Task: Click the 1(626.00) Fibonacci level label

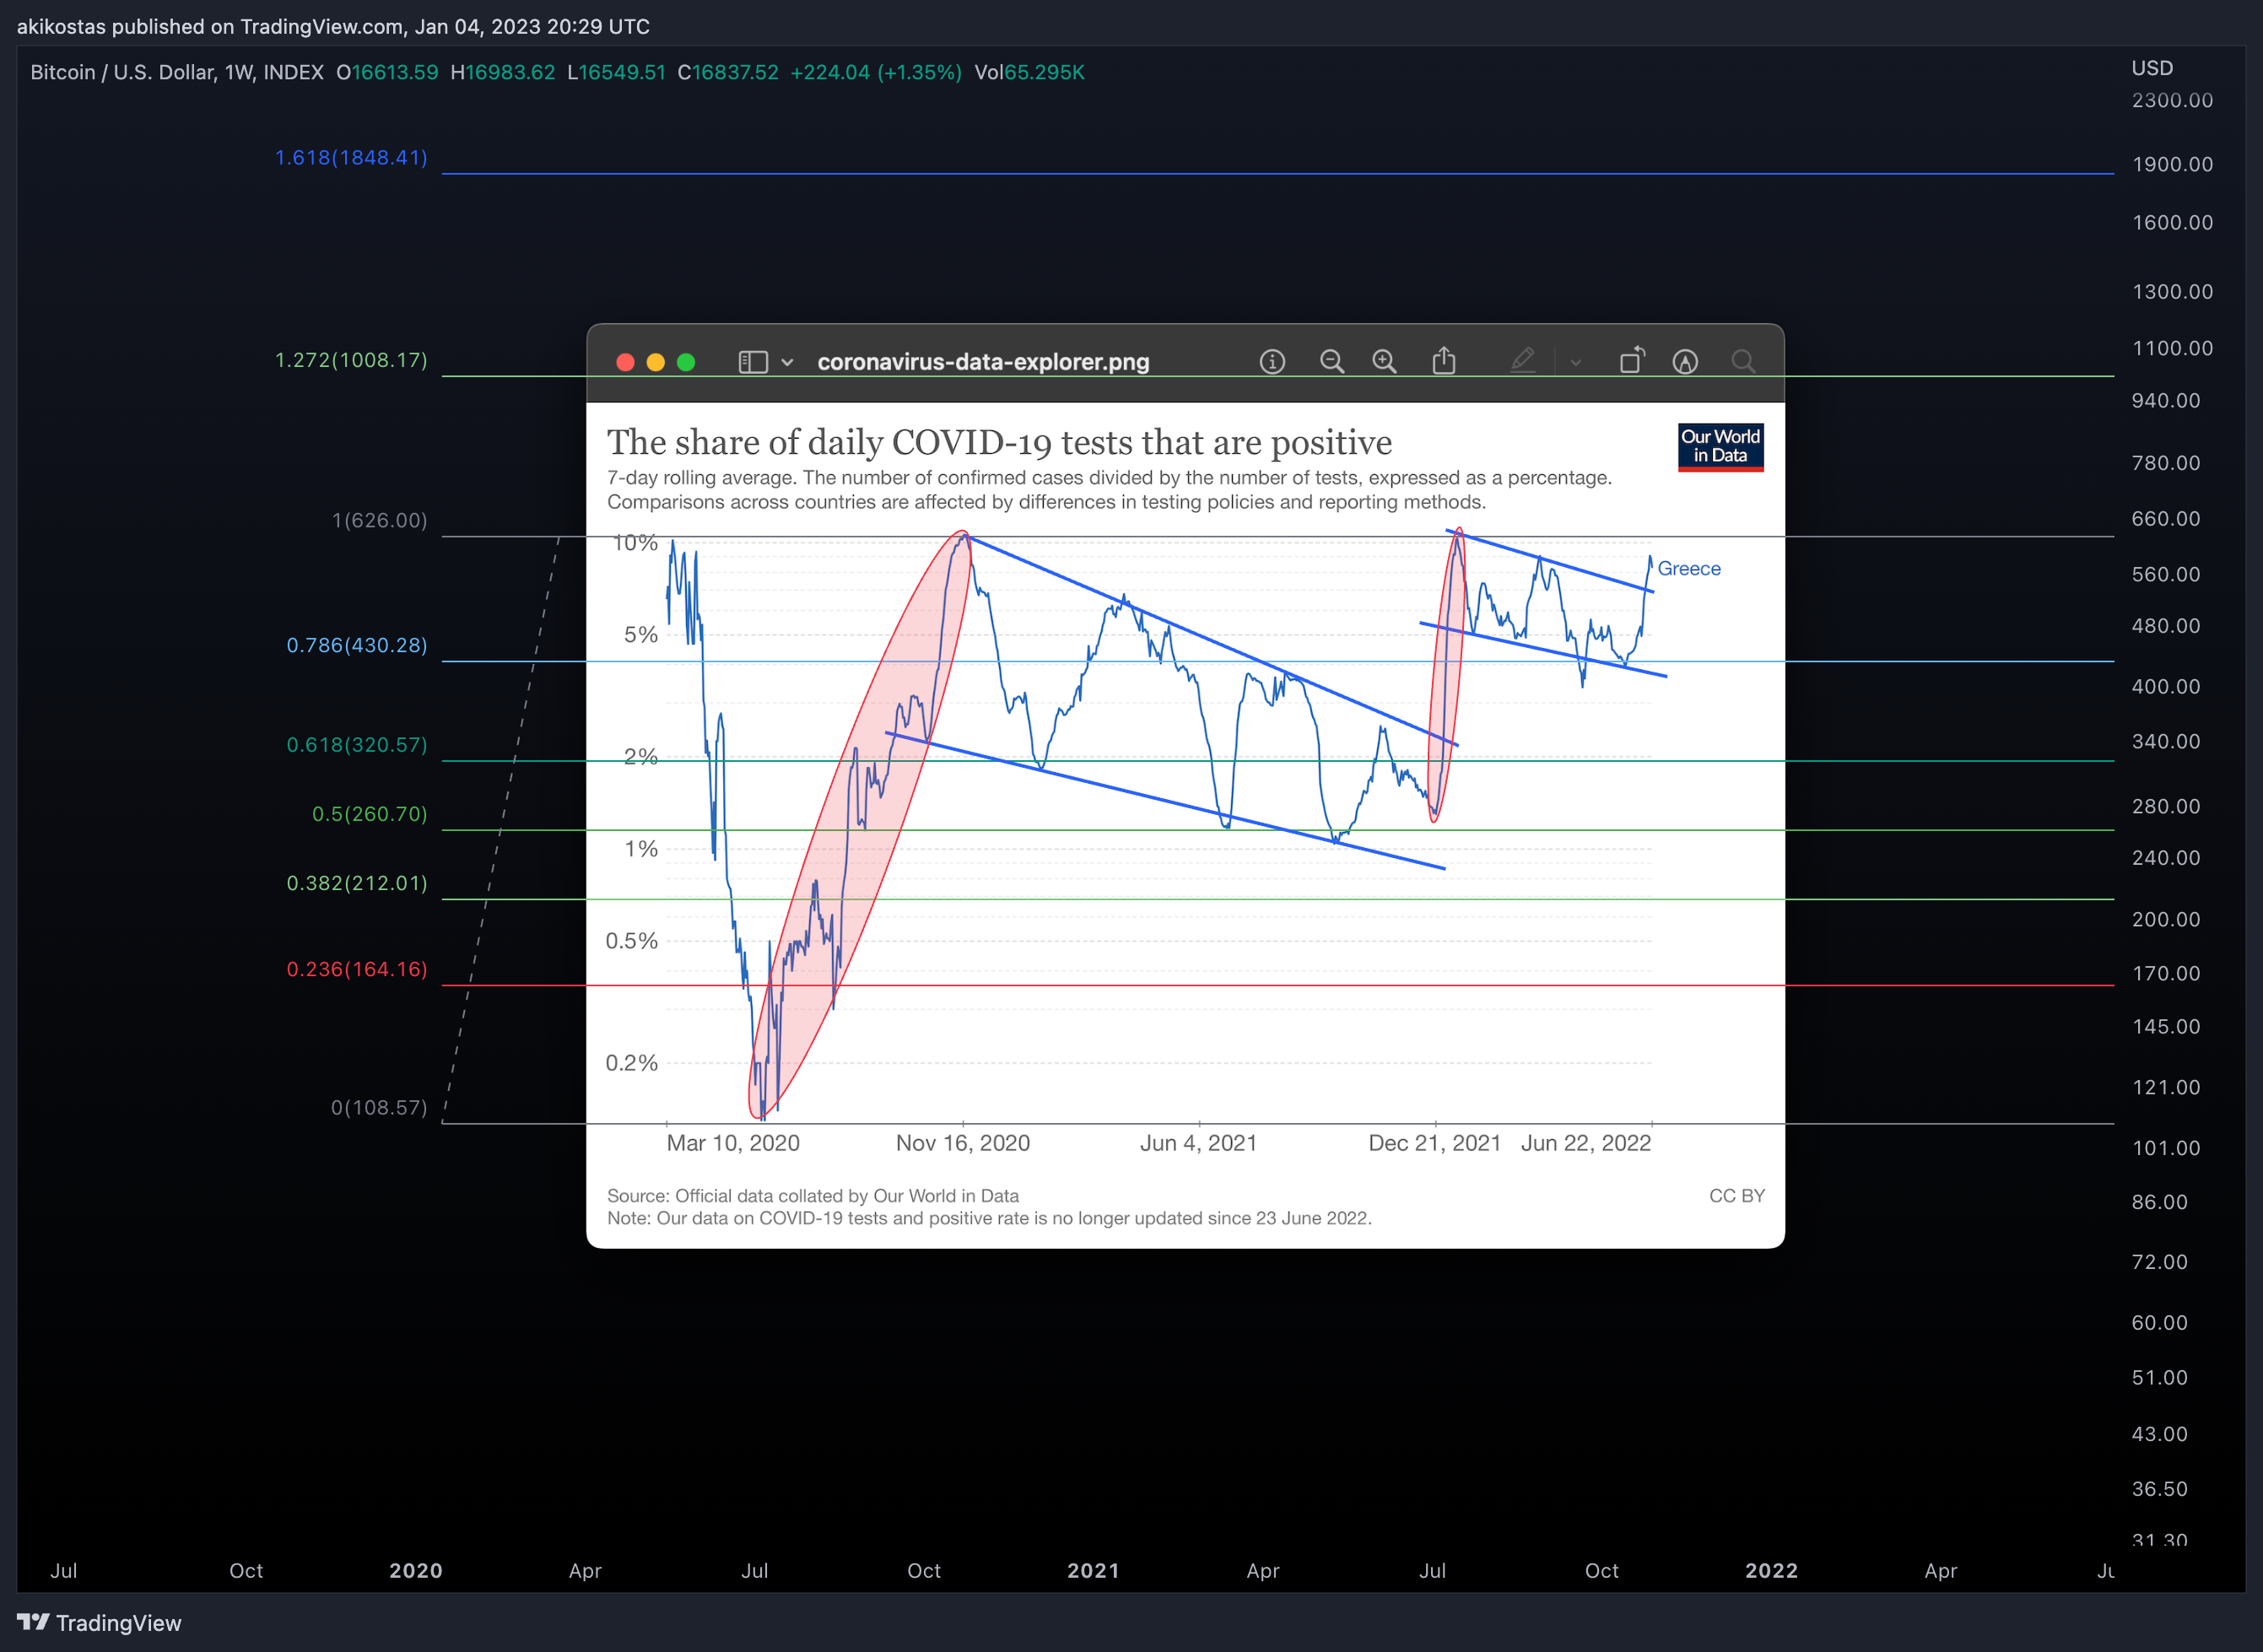Action: 379,520
